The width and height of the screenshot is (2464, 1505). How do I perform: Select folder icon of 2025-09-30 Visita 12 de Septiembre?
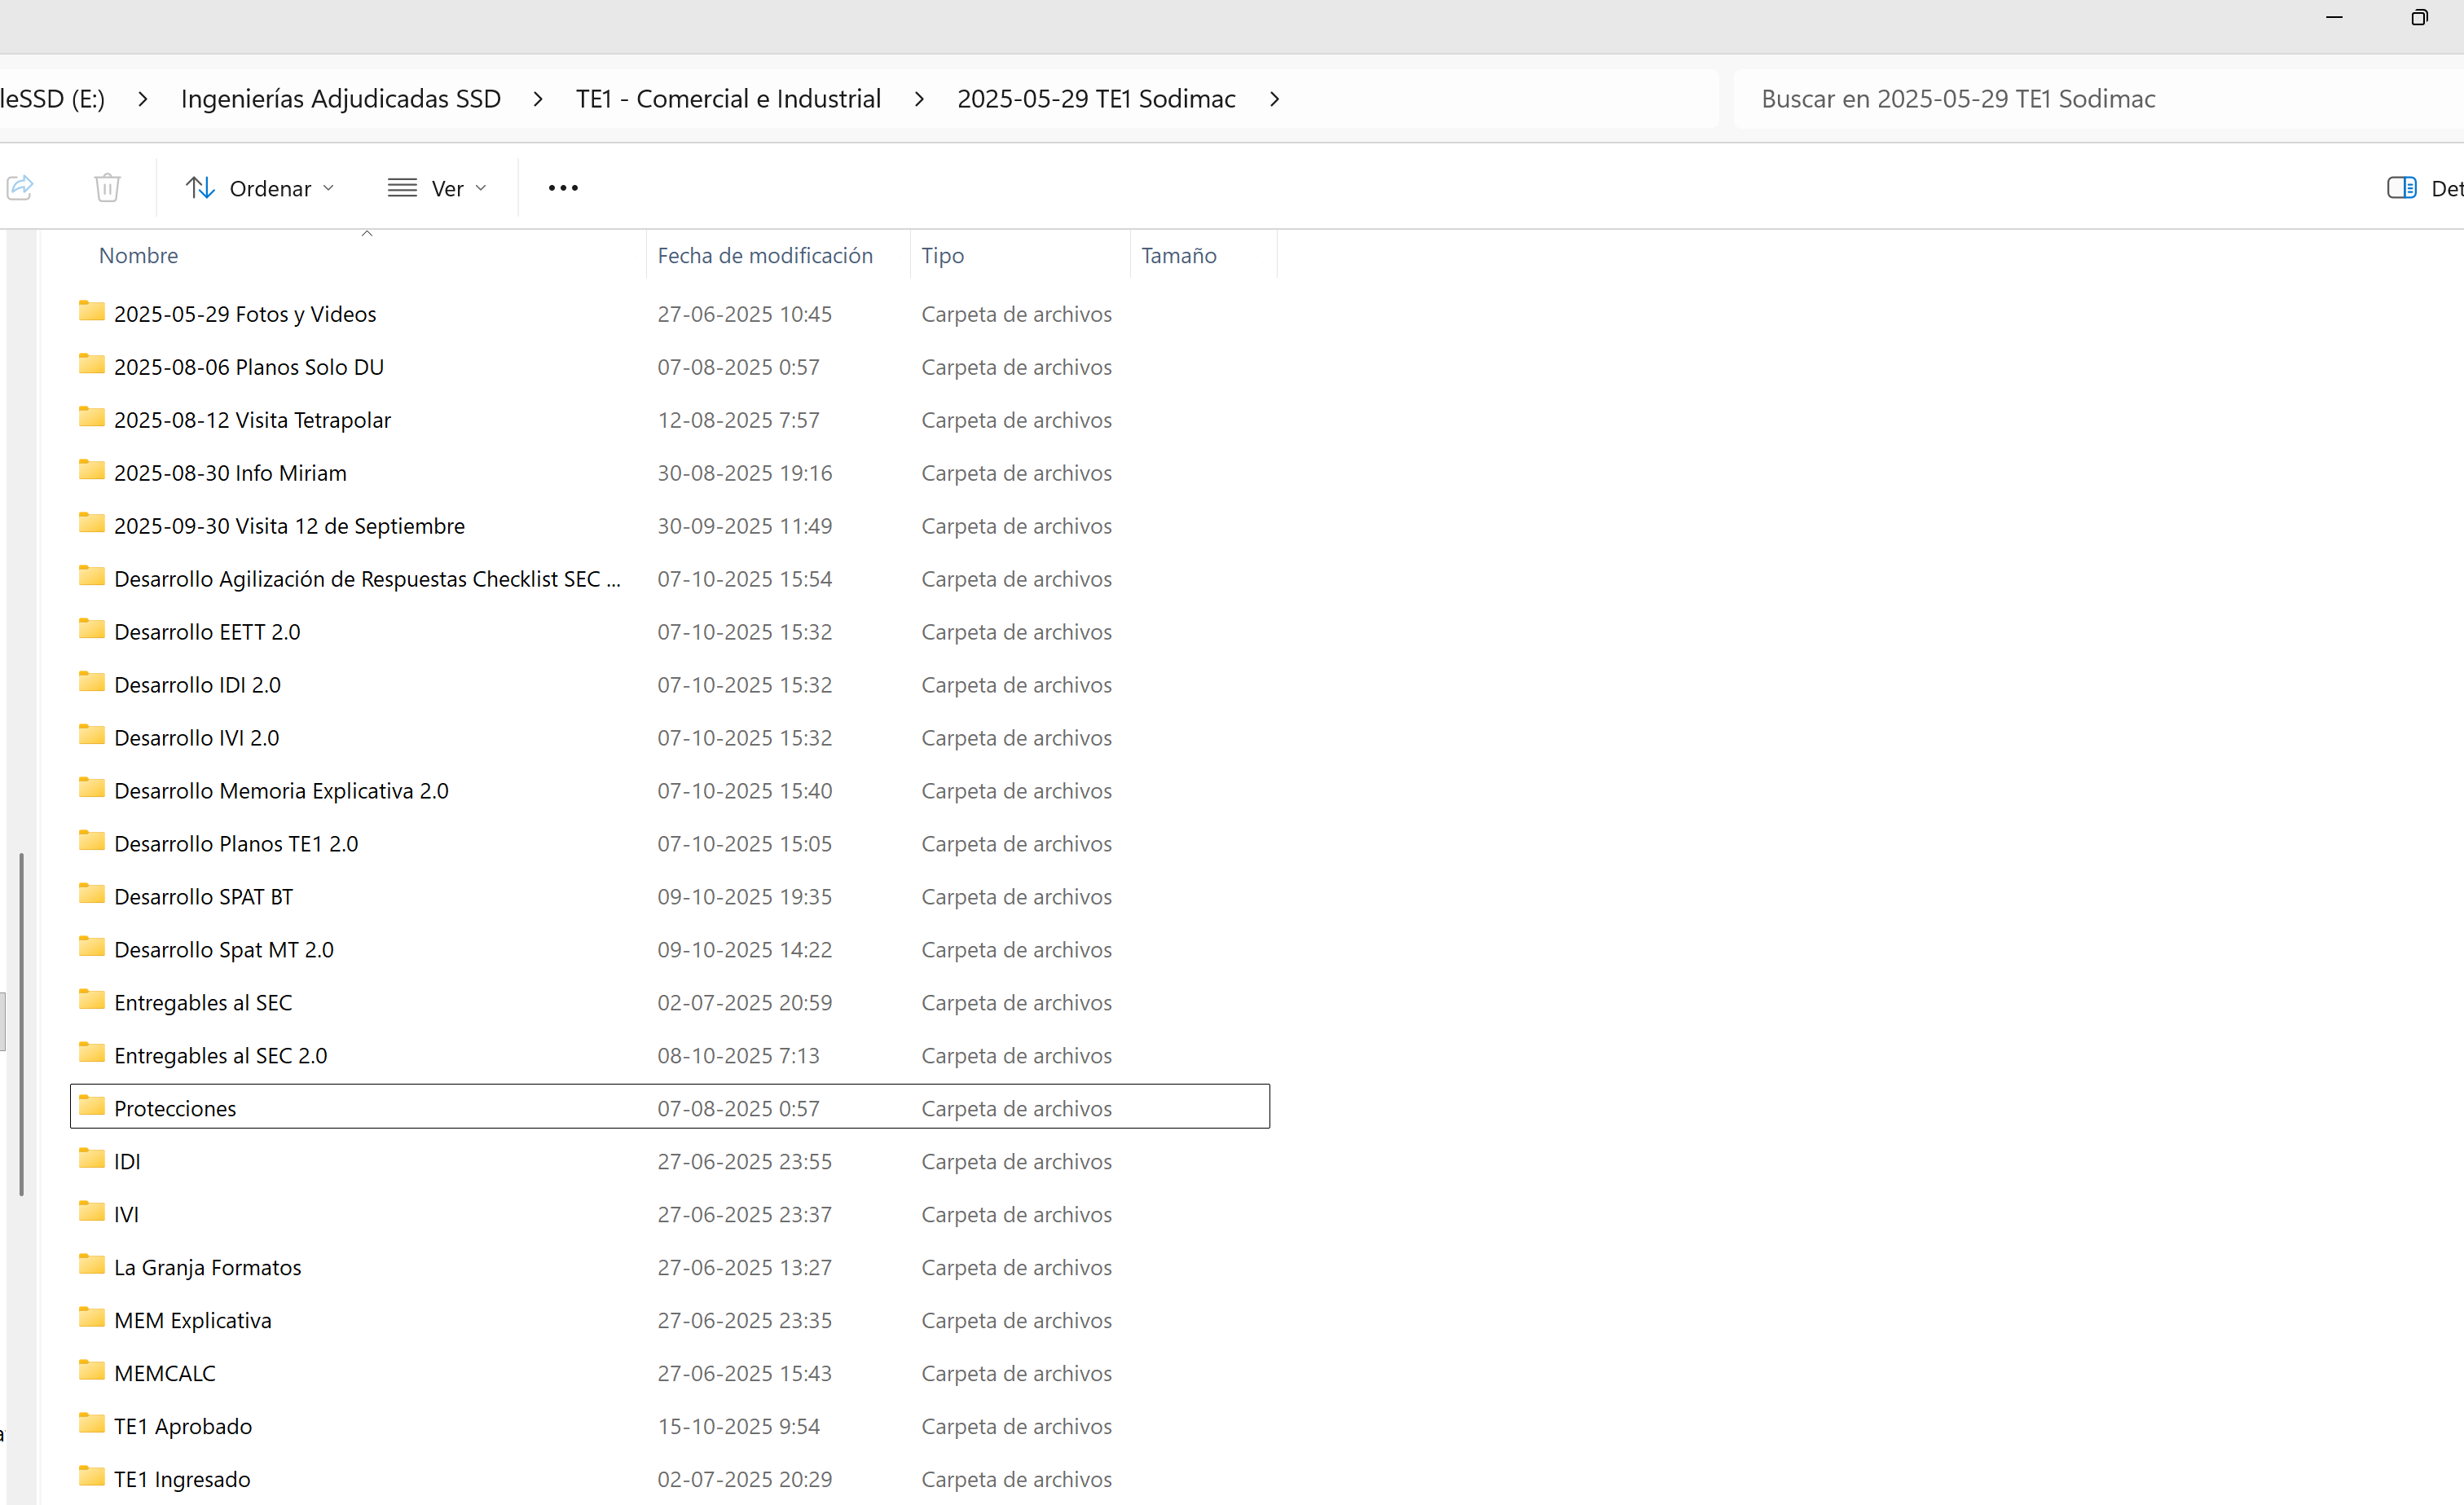click(x=92, y=523)
